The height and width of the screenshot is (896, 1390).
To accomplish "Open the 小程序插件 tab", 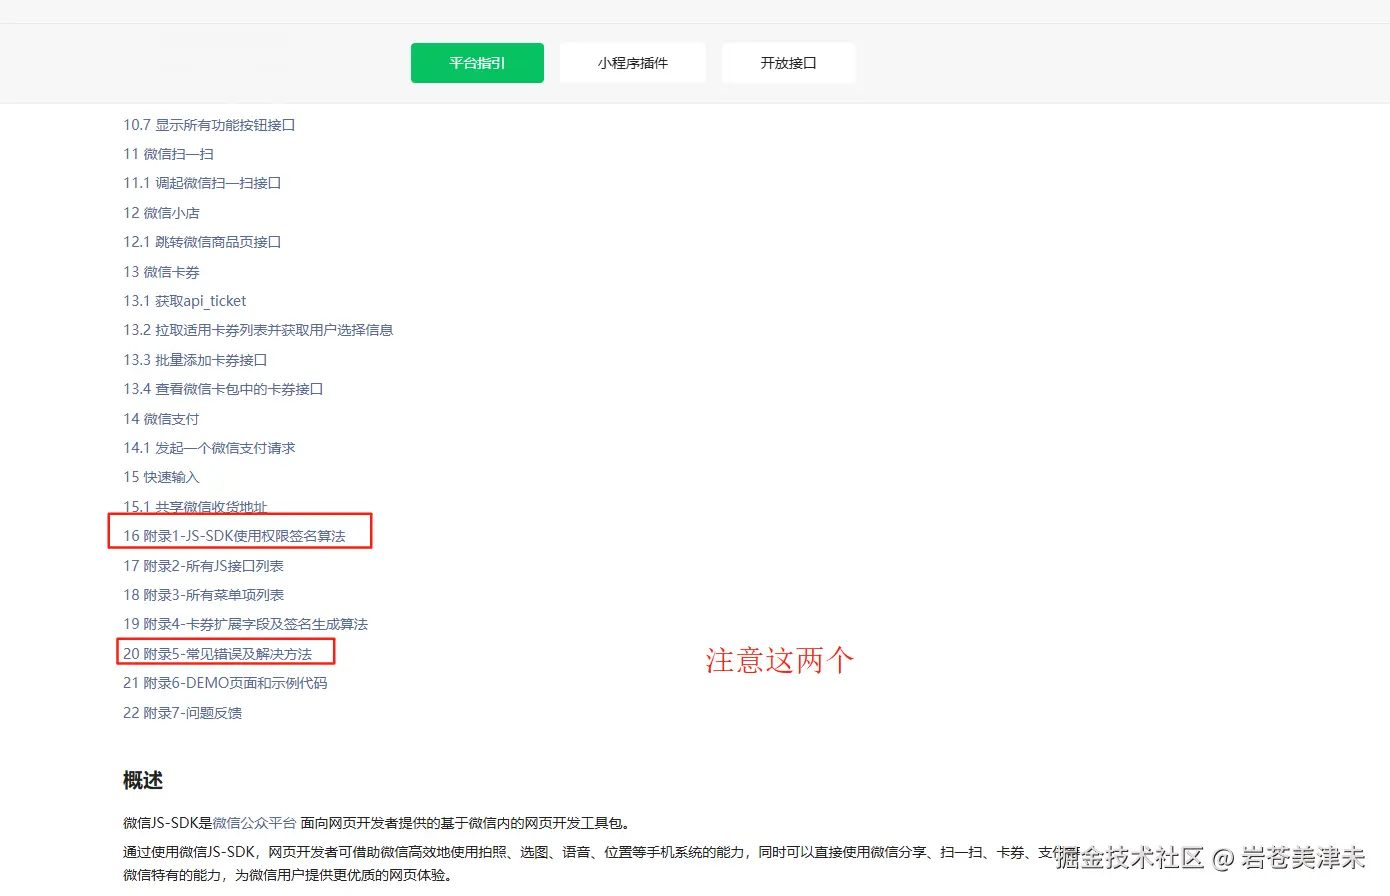I will pyautogui.click(x=633, y=63).
